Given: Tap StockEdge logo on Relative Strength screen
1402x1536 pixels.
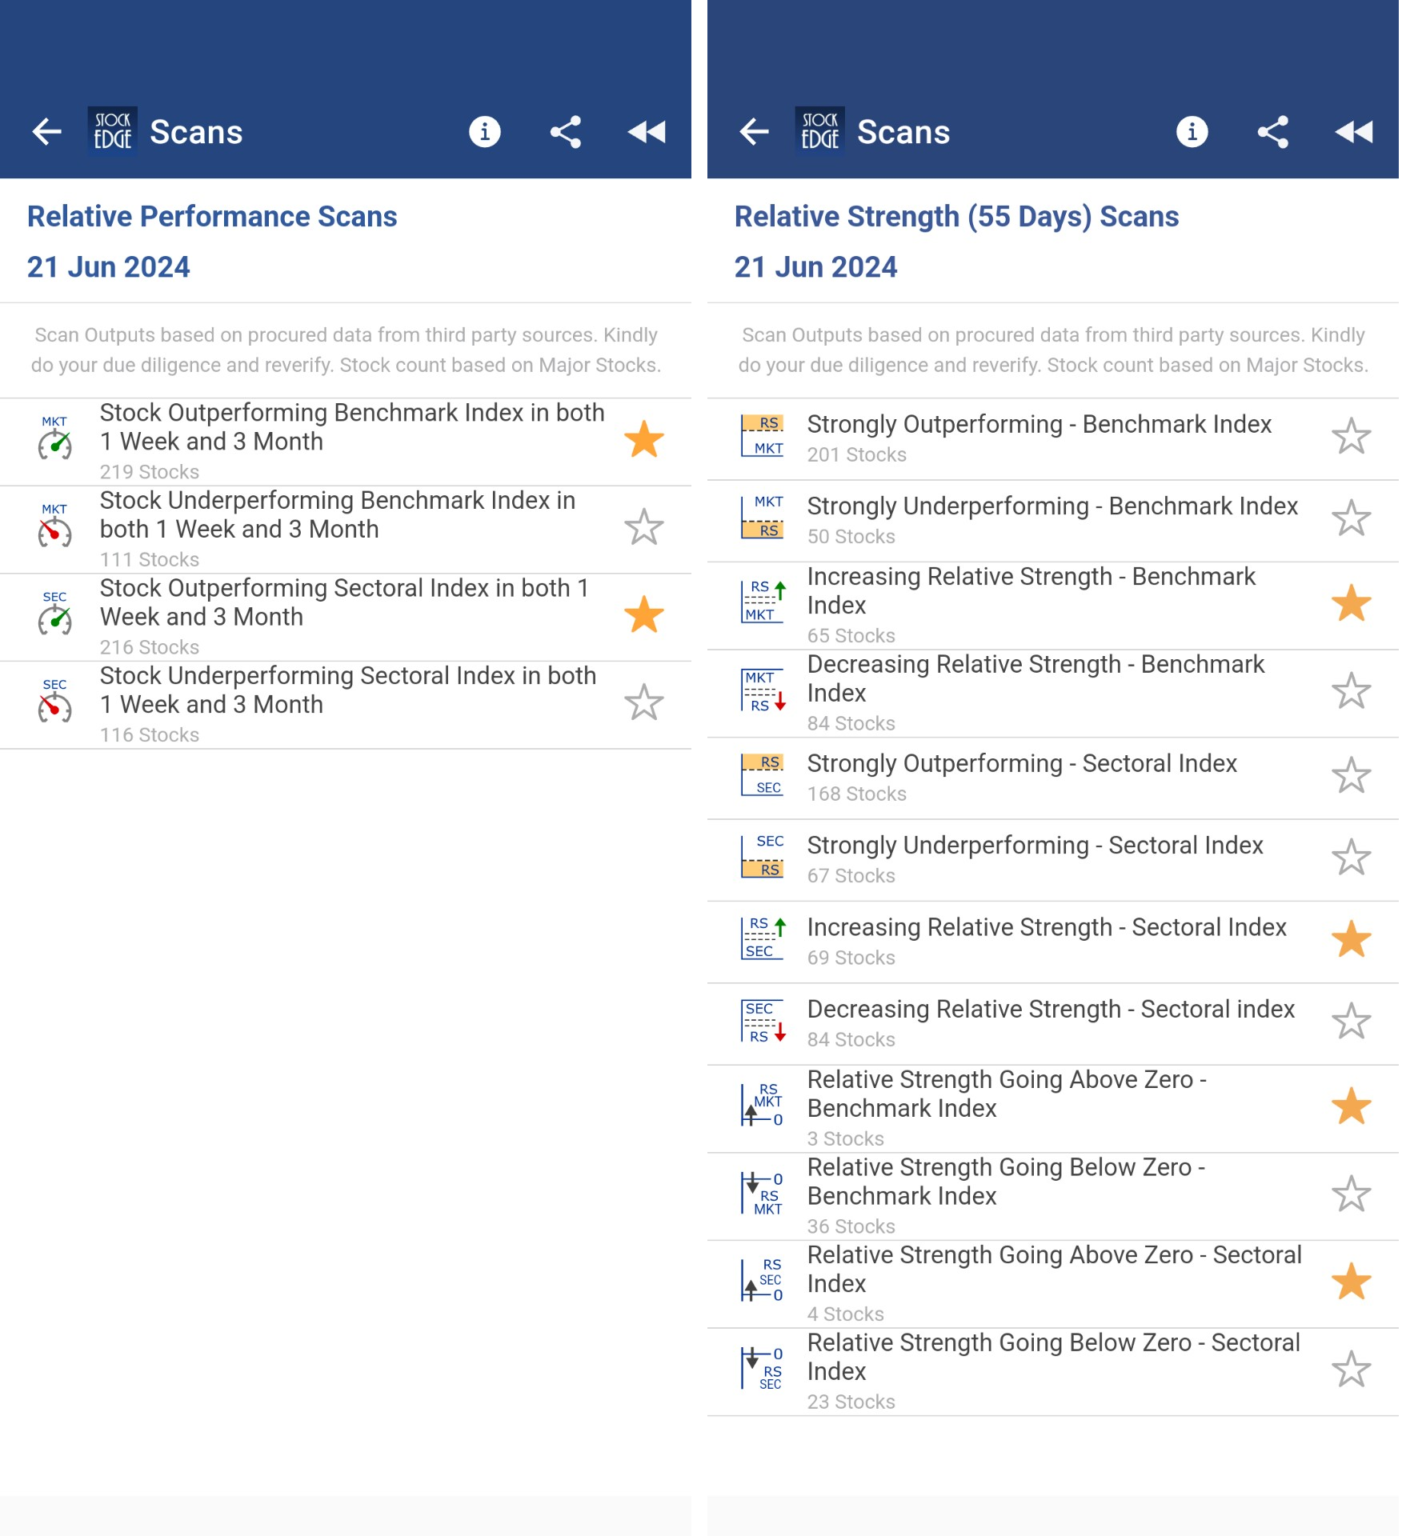Looking at the screenshot, I should click(x=819, y=132).
